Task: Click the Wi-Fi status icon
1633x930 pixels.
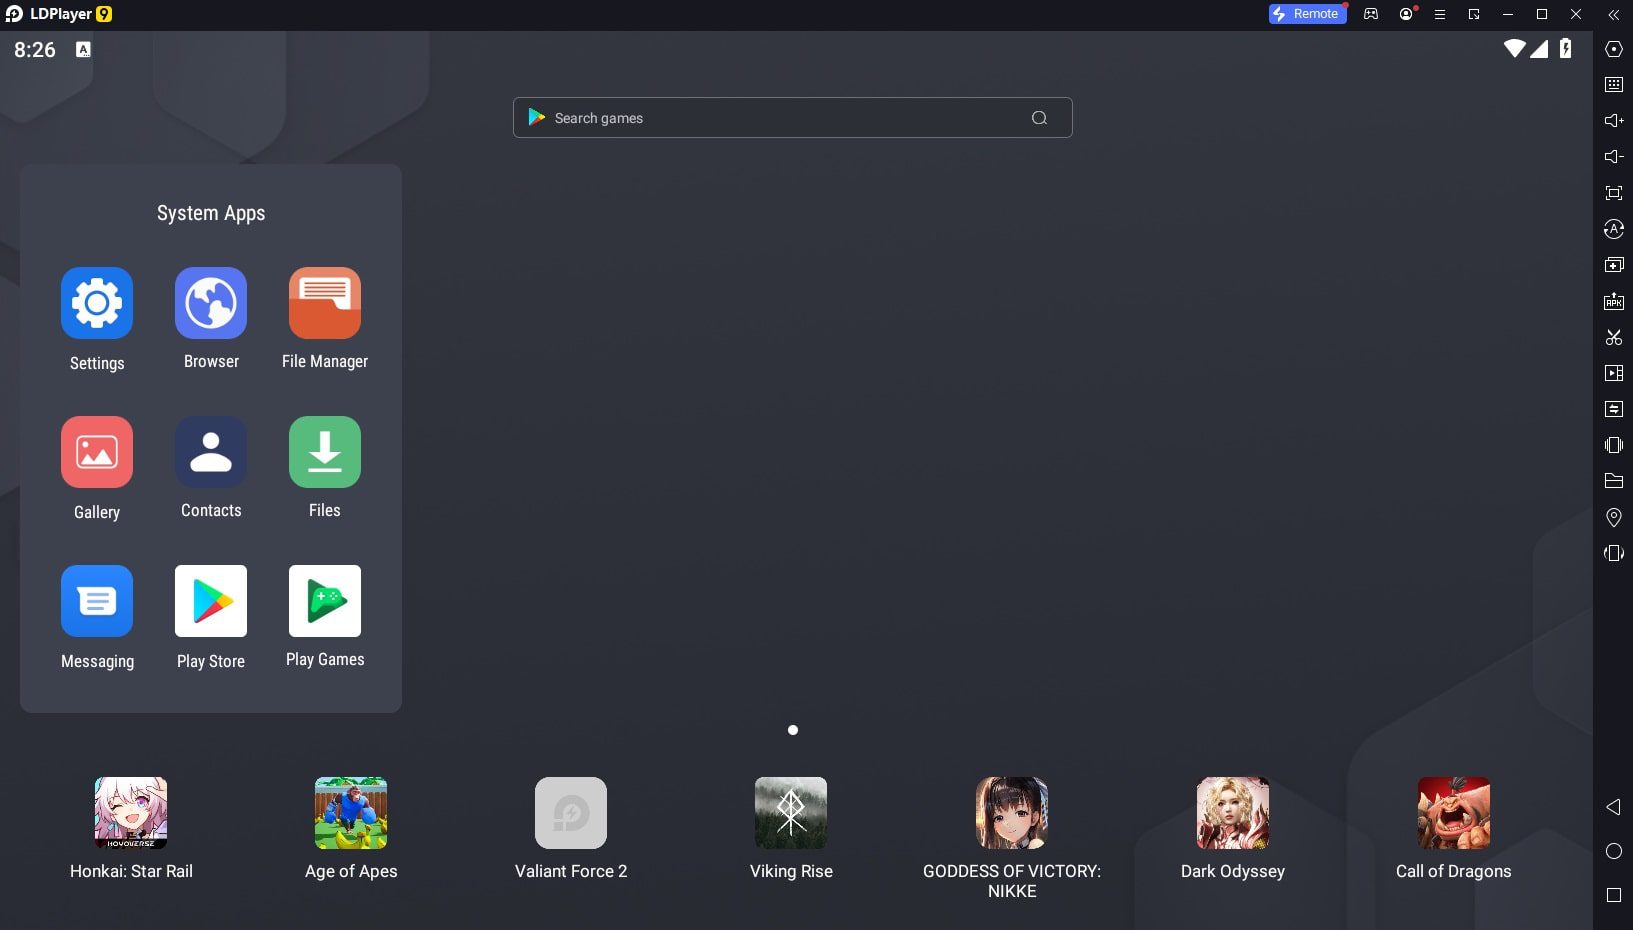Action: [1515, 48]
